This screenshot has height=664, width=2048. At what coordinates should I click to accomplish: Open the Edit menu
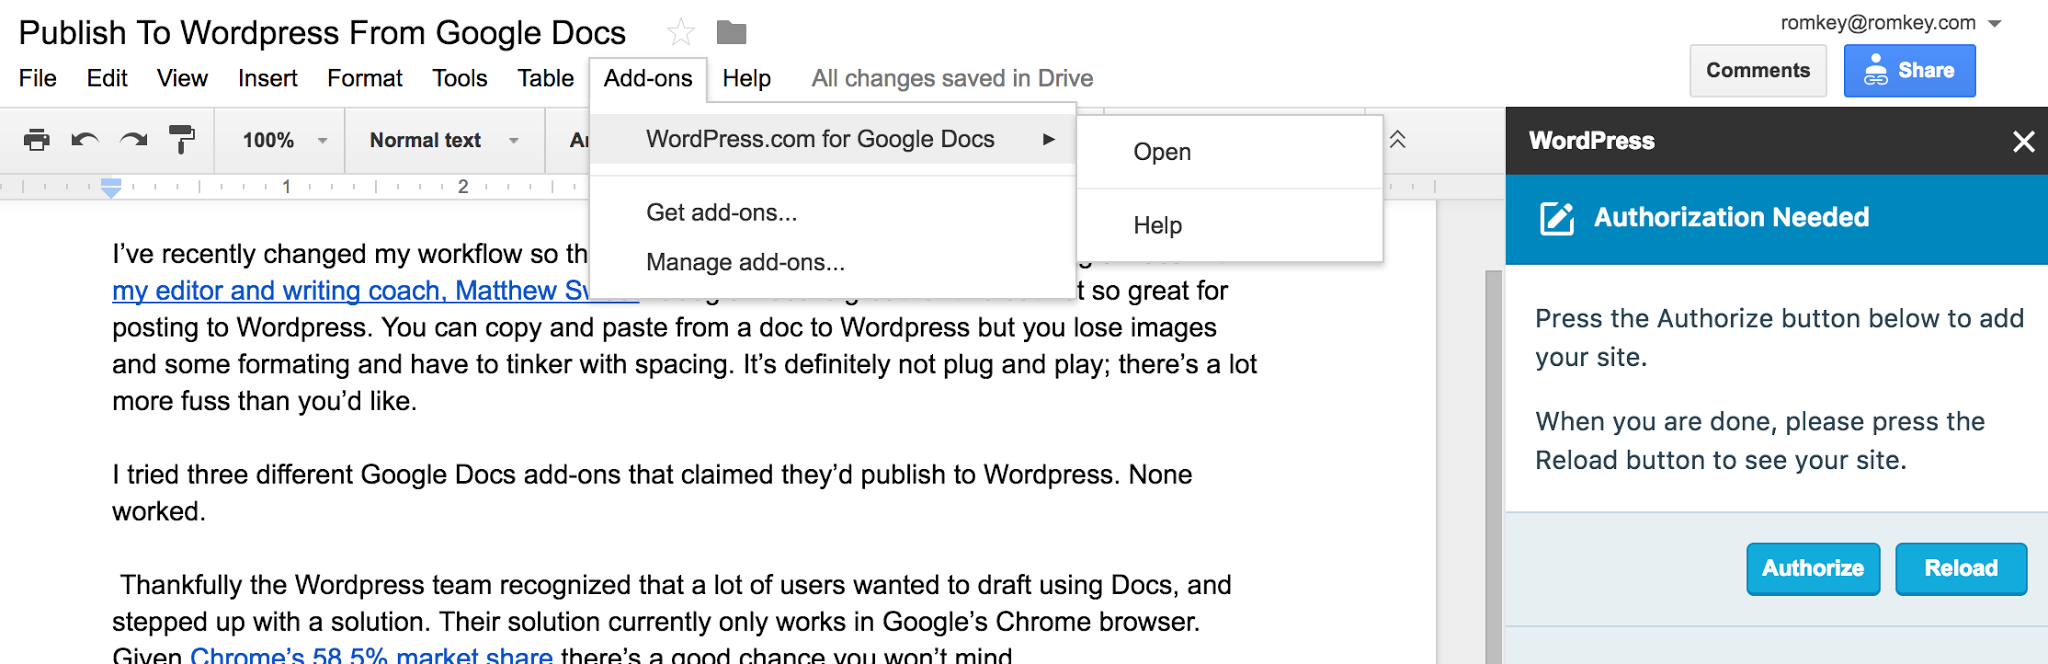click(107, 78)
